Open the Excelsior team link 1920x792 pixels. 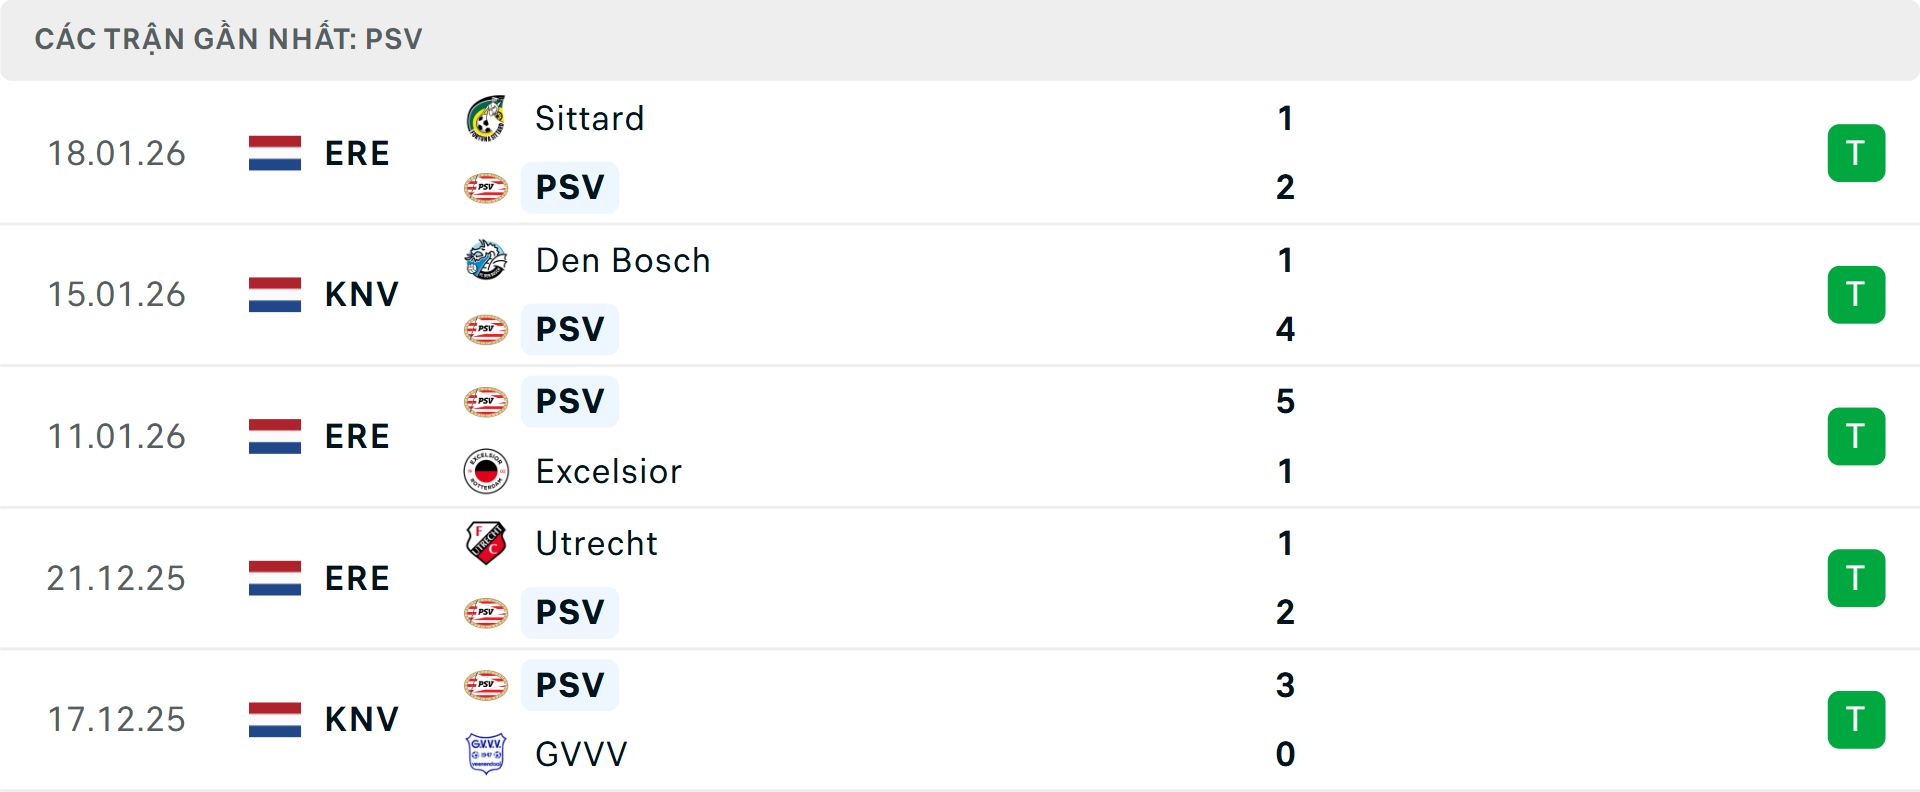608,472
